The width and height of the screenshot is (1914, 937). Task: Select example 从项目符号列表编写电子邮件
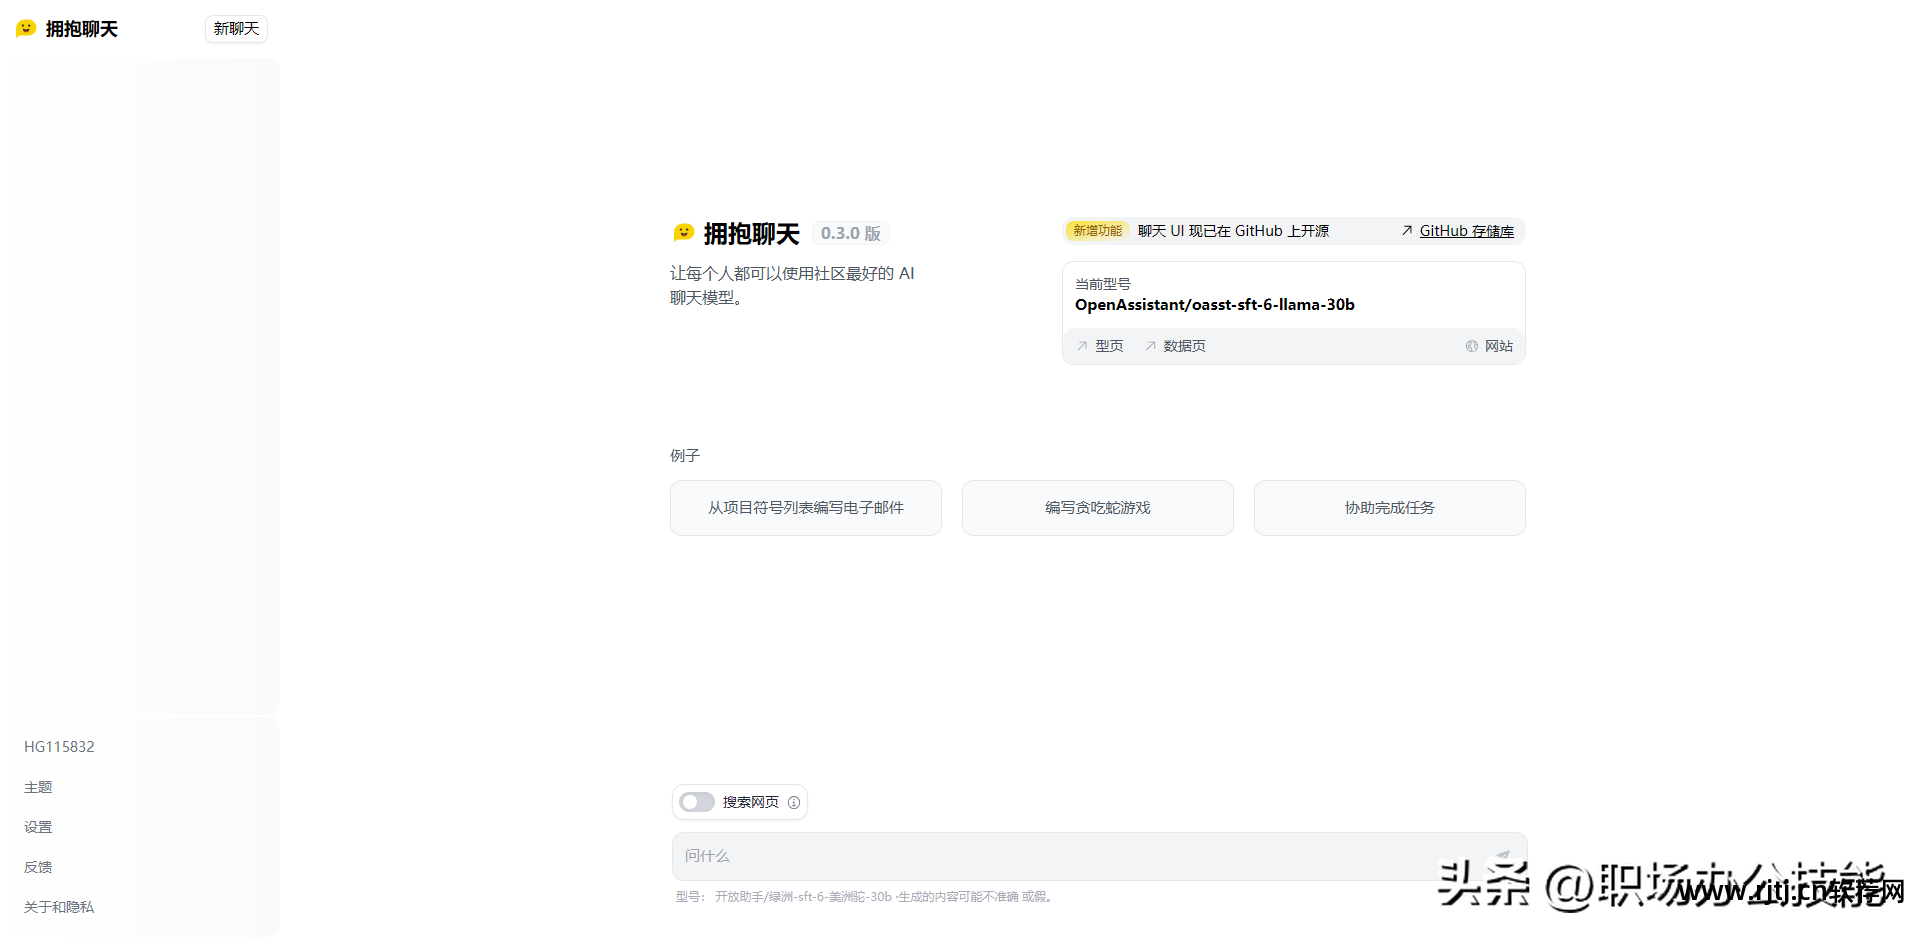click(806, 508)
